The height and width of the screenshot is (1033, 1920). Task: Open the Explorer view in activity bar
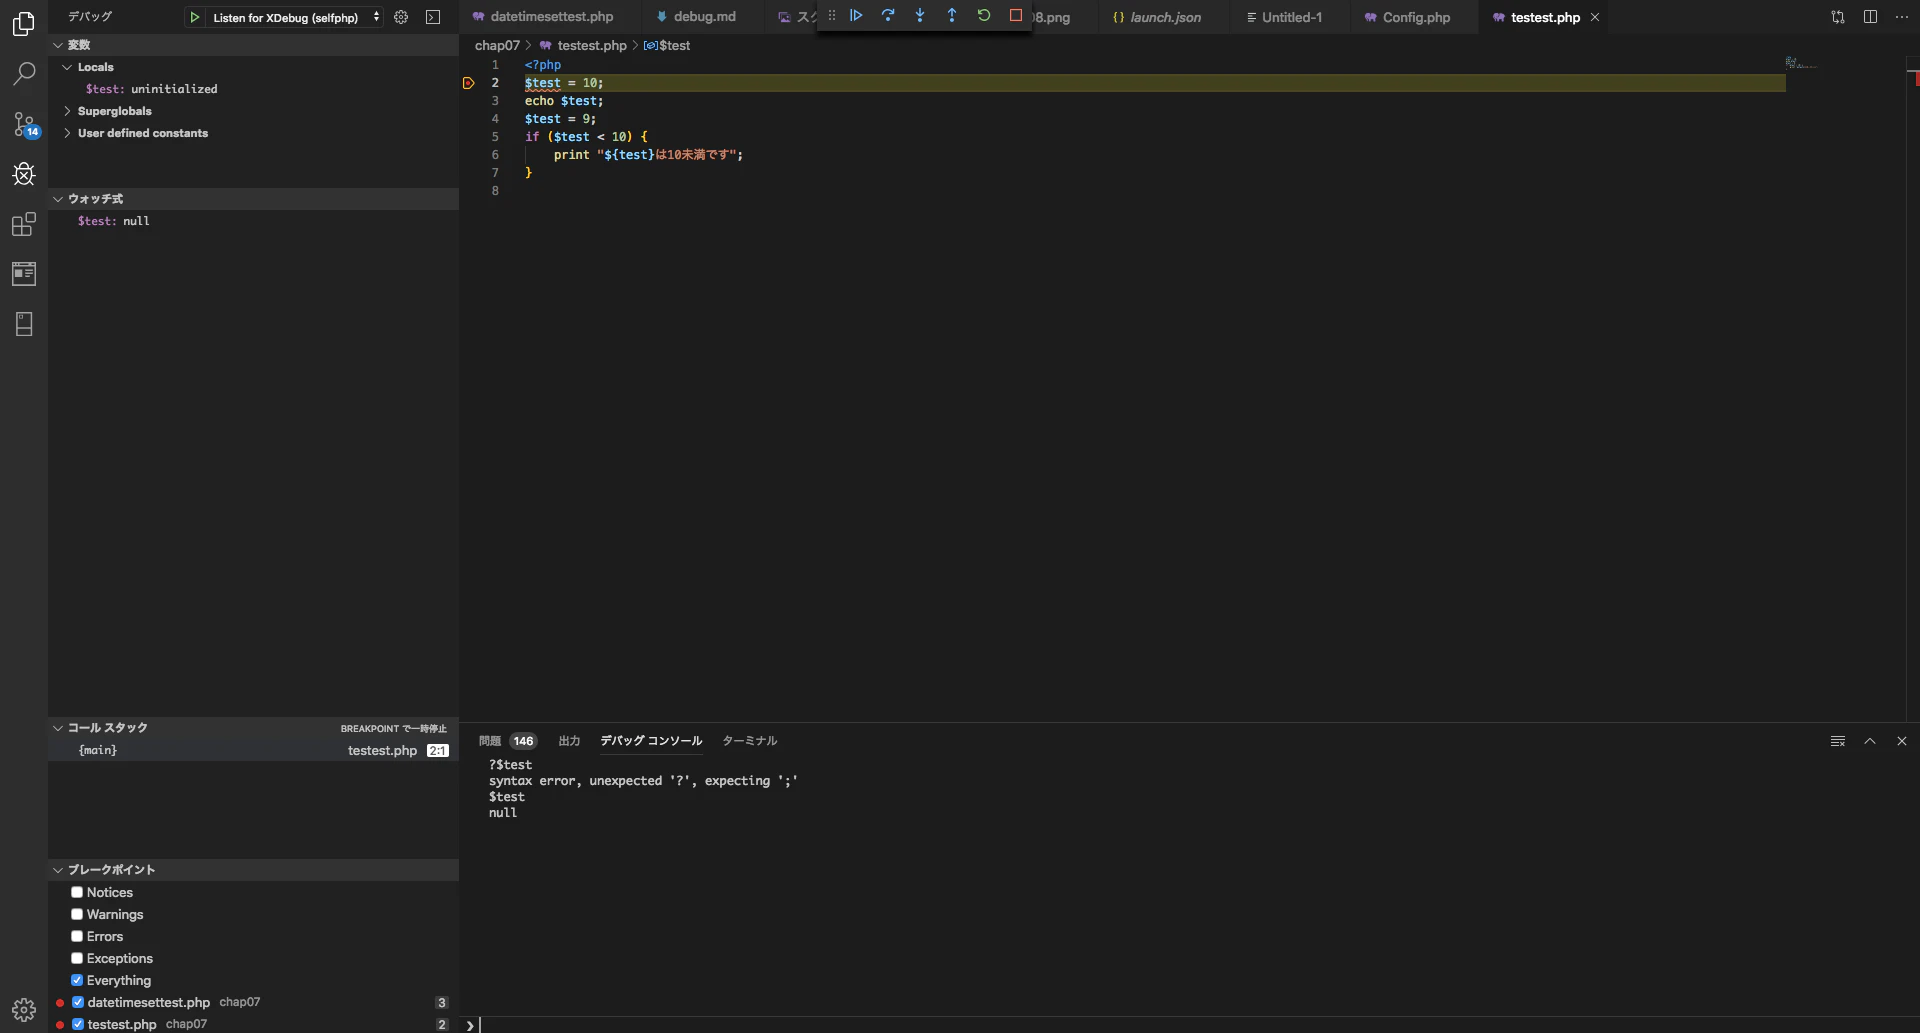pos(24,23)
